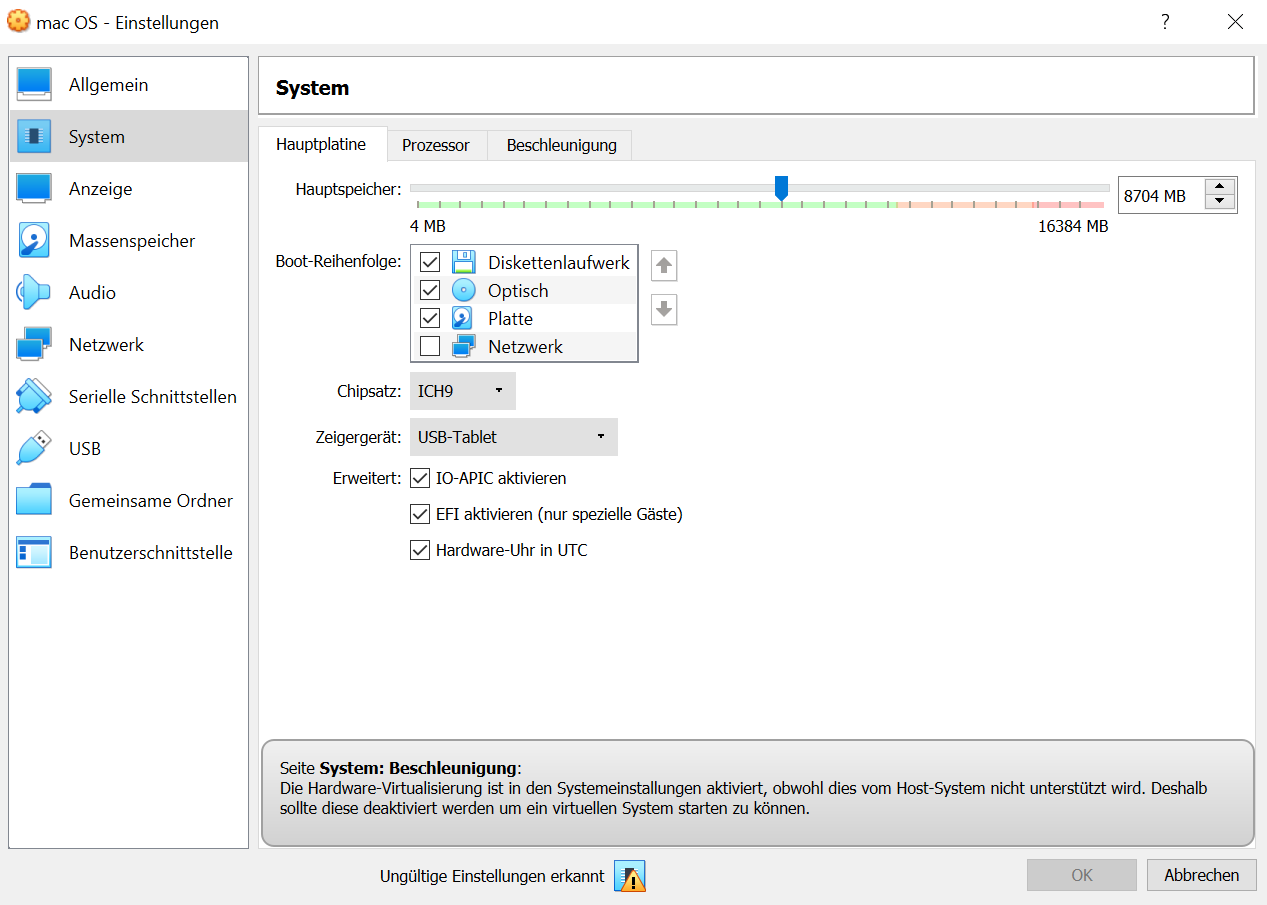The height and width of the screenshot is (905, 1267).
Task: Open the Allgemein settings icon
Action: [x=34, y=85]
